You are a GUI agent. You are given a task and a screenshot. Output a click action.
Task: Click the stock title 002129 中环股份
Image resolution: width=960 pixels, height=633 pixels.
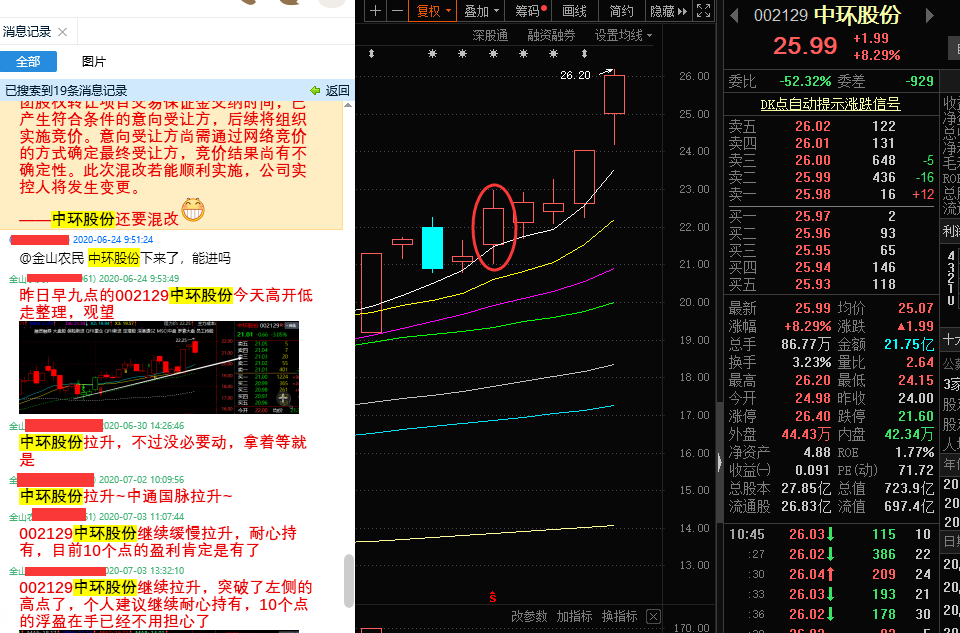pyautogui.click(x=827, y=15)
